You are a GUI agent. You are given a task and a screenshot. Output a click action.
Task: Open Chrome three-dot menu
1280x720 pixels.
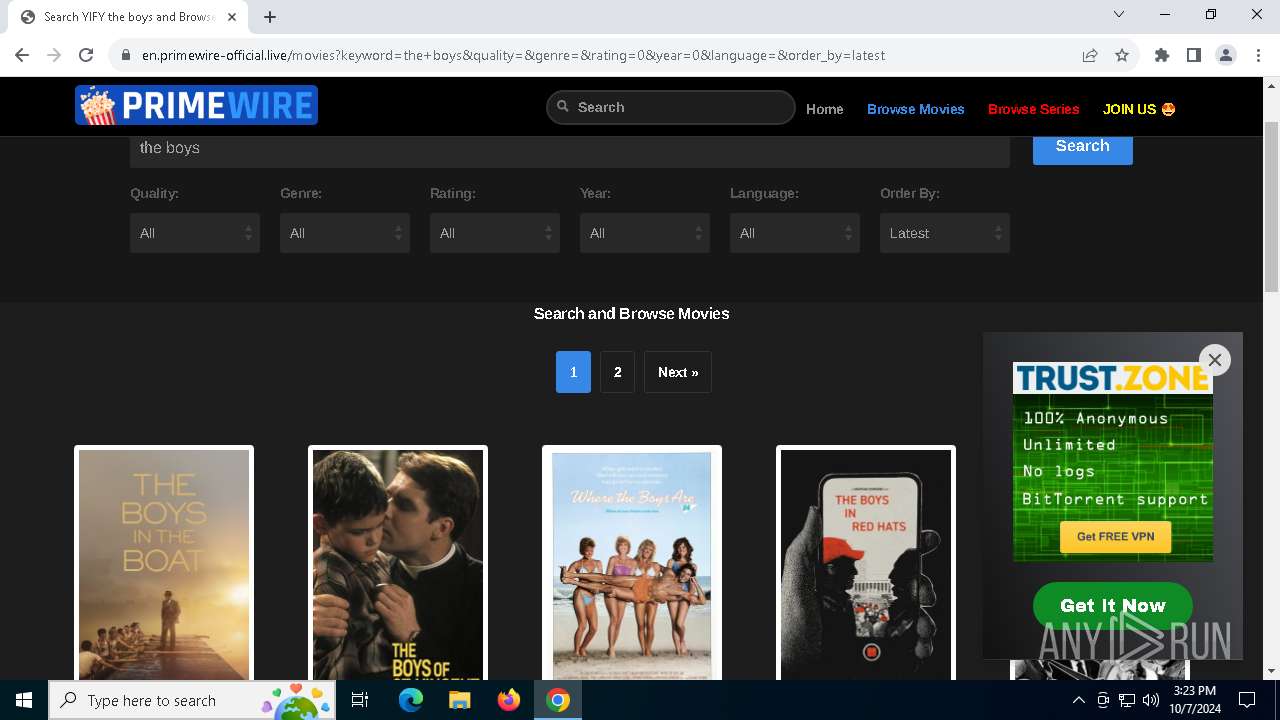click(x=1258, y=55)
